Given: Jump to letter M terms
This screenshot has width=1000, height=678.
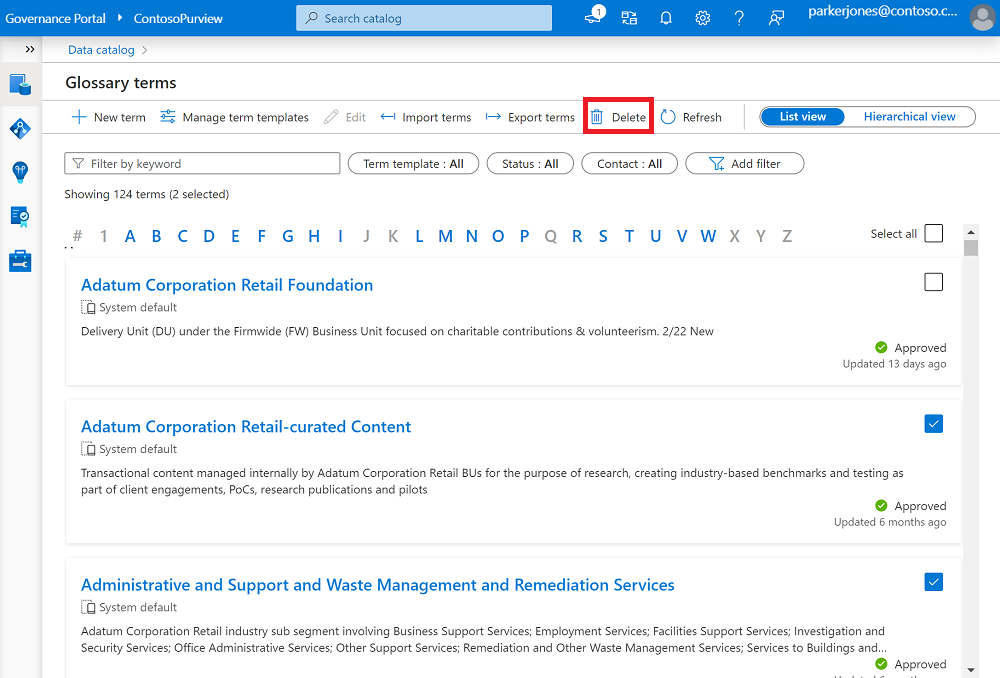Looking at the screenshot, I should point(445,236).
